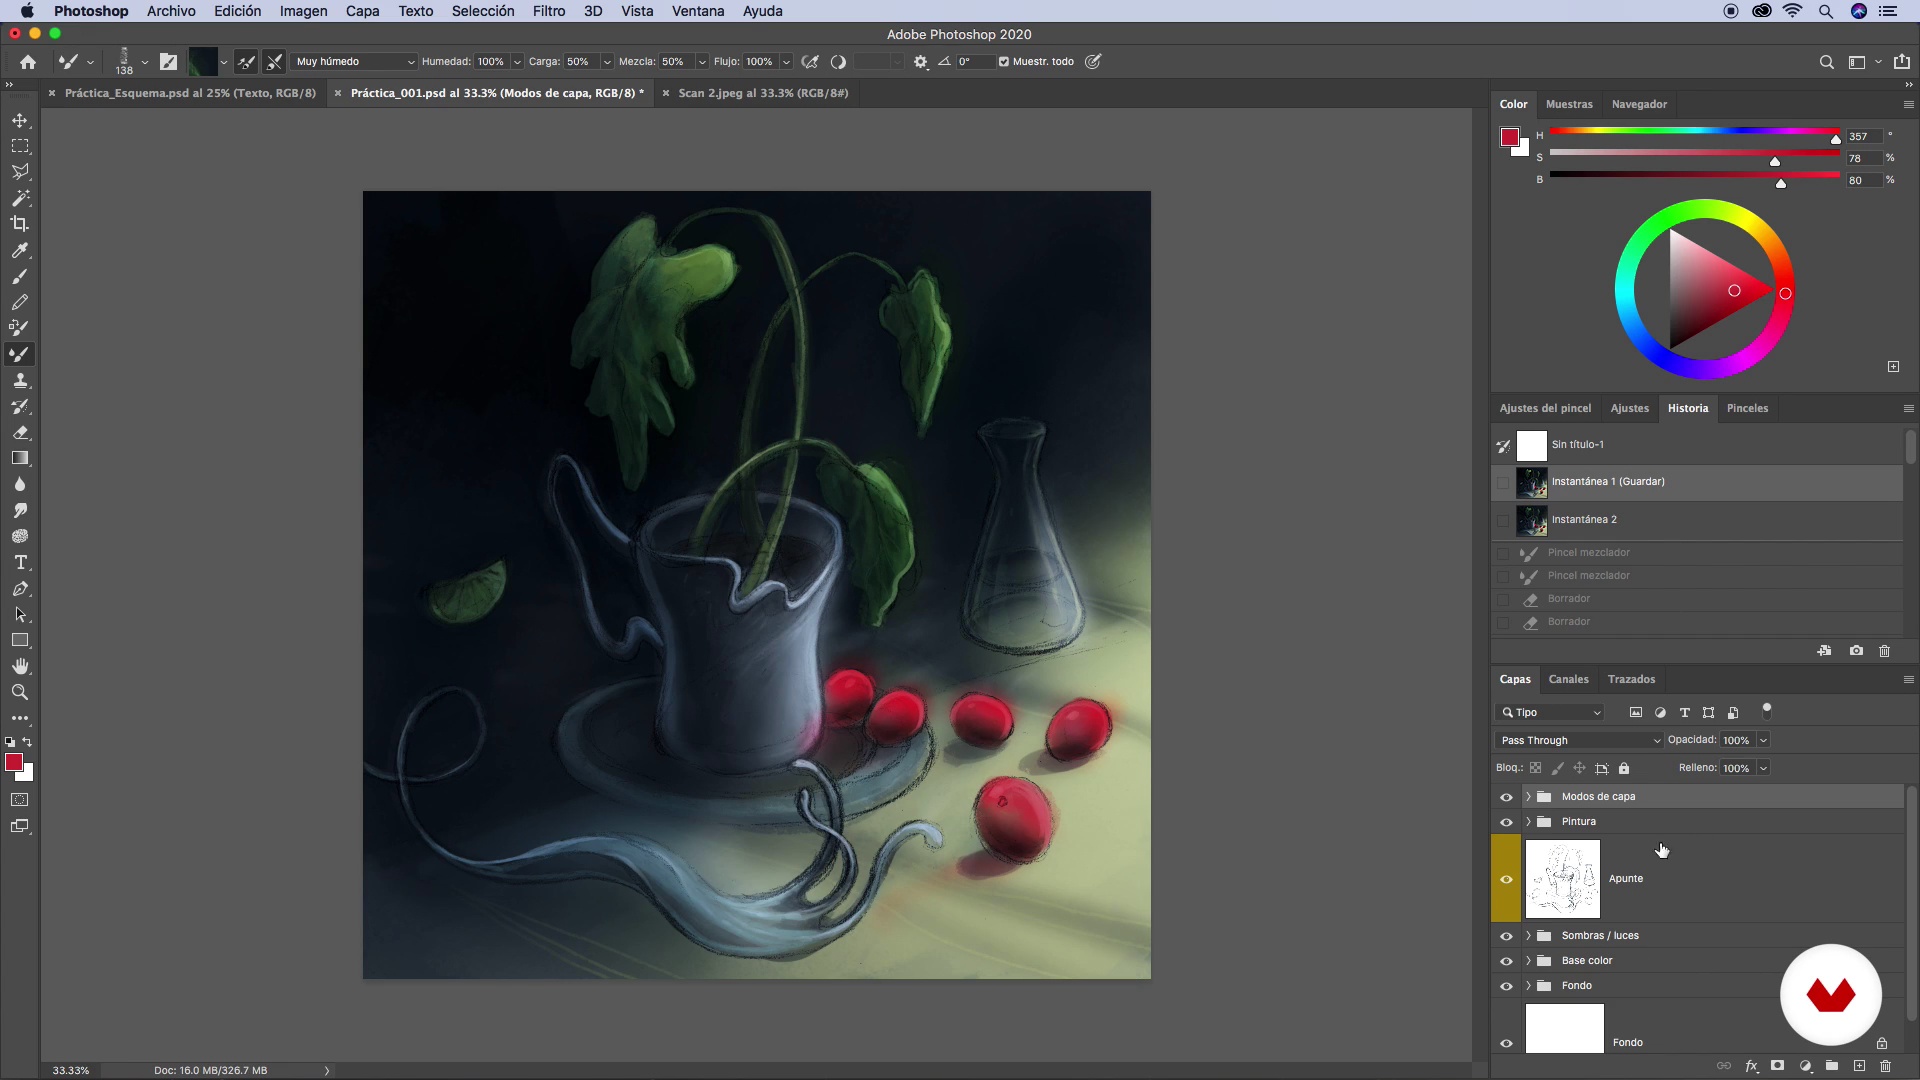Open Pass Through blend mode dropdown
This screenshot has height=1080, width=1920.
tap(1579, 740)
